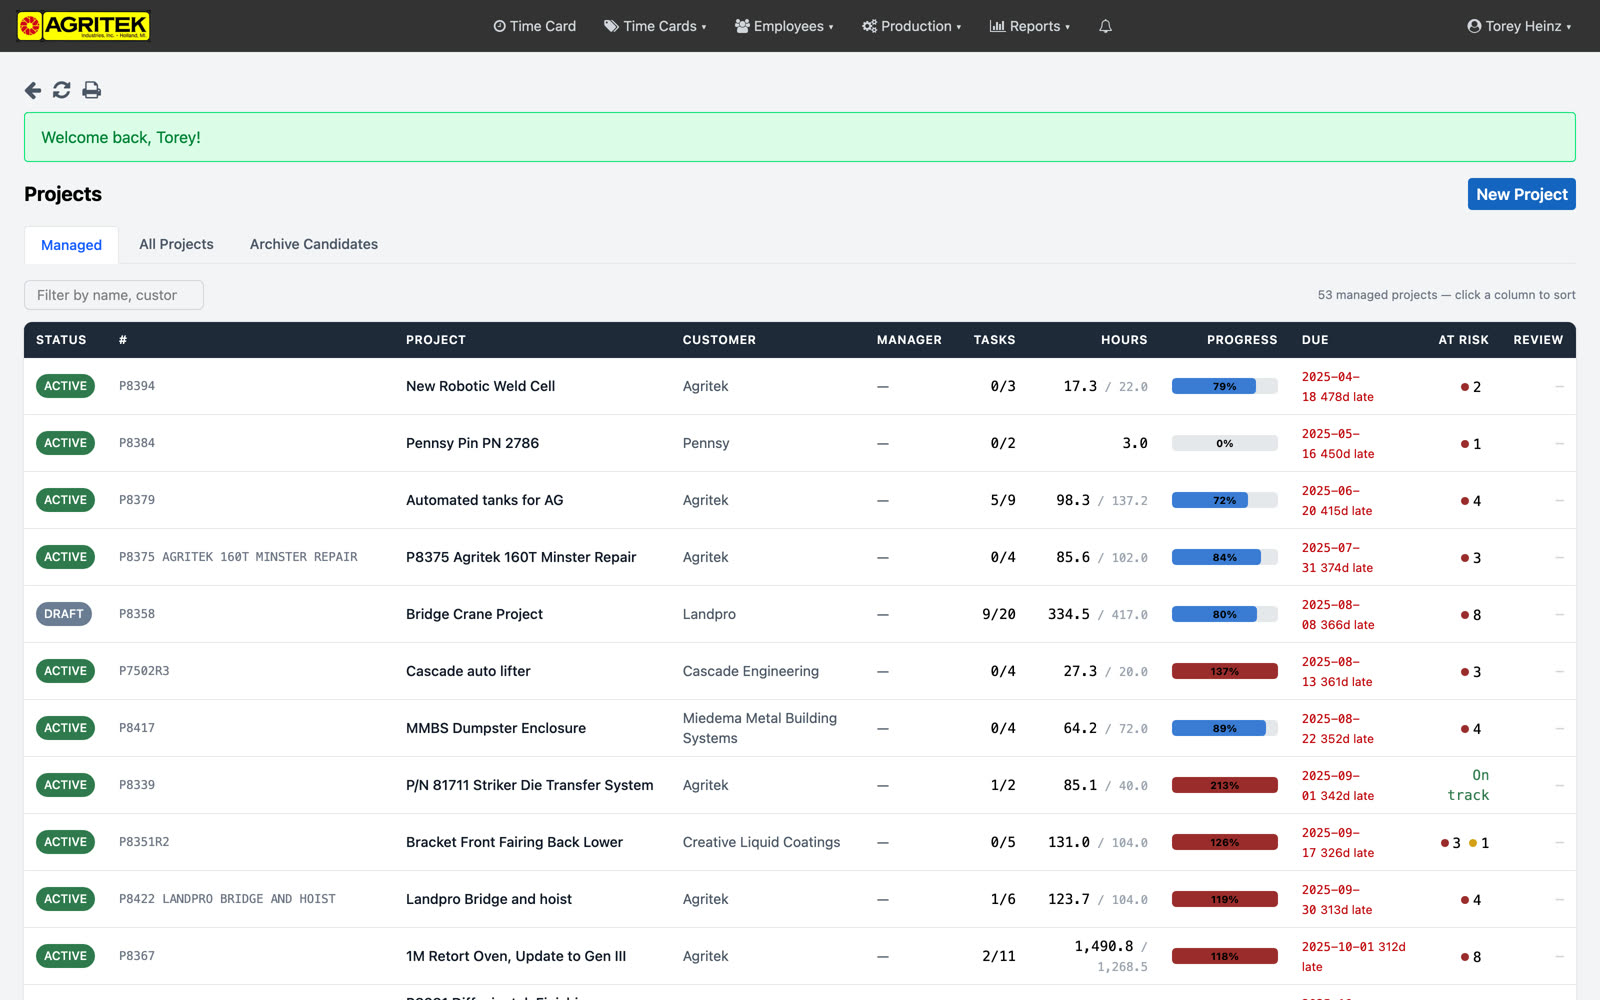Sort by the Tasks column header
This screenshot has height=1000, width=1600.
coord(995,340)
